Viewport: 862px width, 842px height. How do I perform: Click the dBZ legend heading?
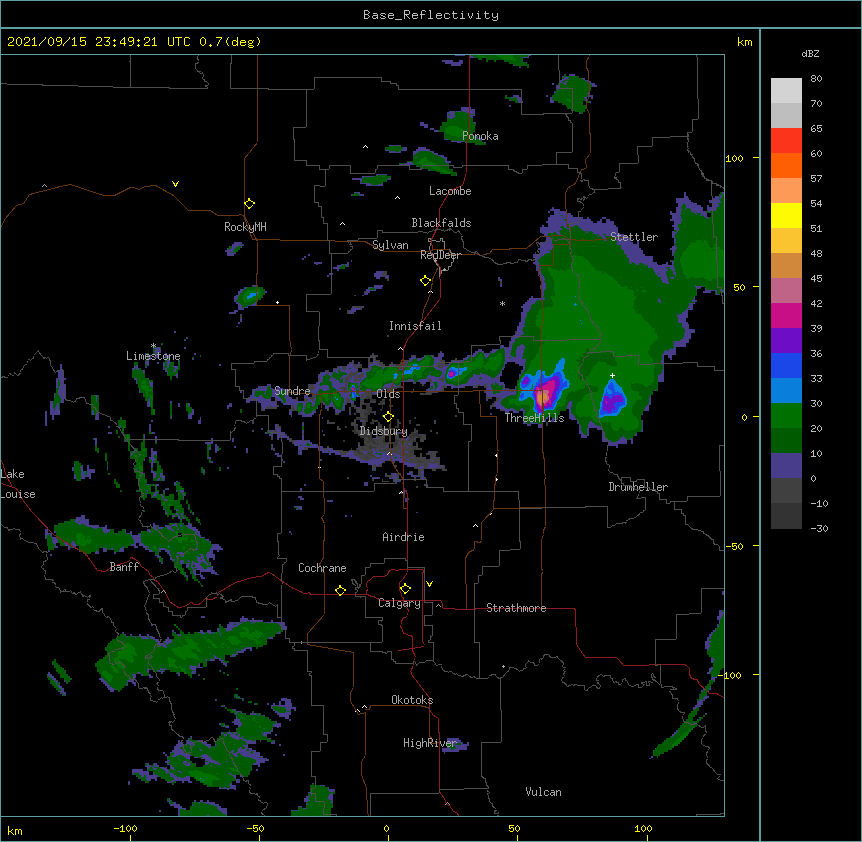click(x=810, y=53)
